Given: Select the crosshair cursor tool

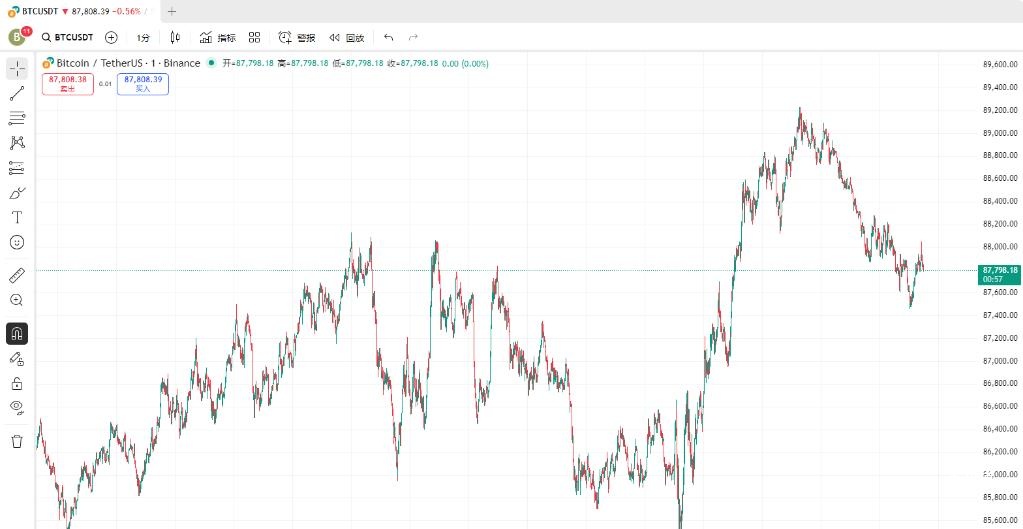Looking at the screenshot, I should tap(17, 69).
